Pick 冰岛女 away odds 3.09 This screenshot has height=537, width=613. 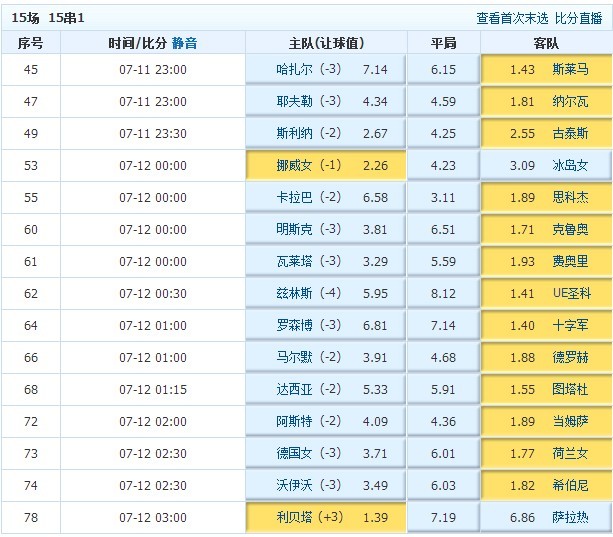(x=546, y=166)
